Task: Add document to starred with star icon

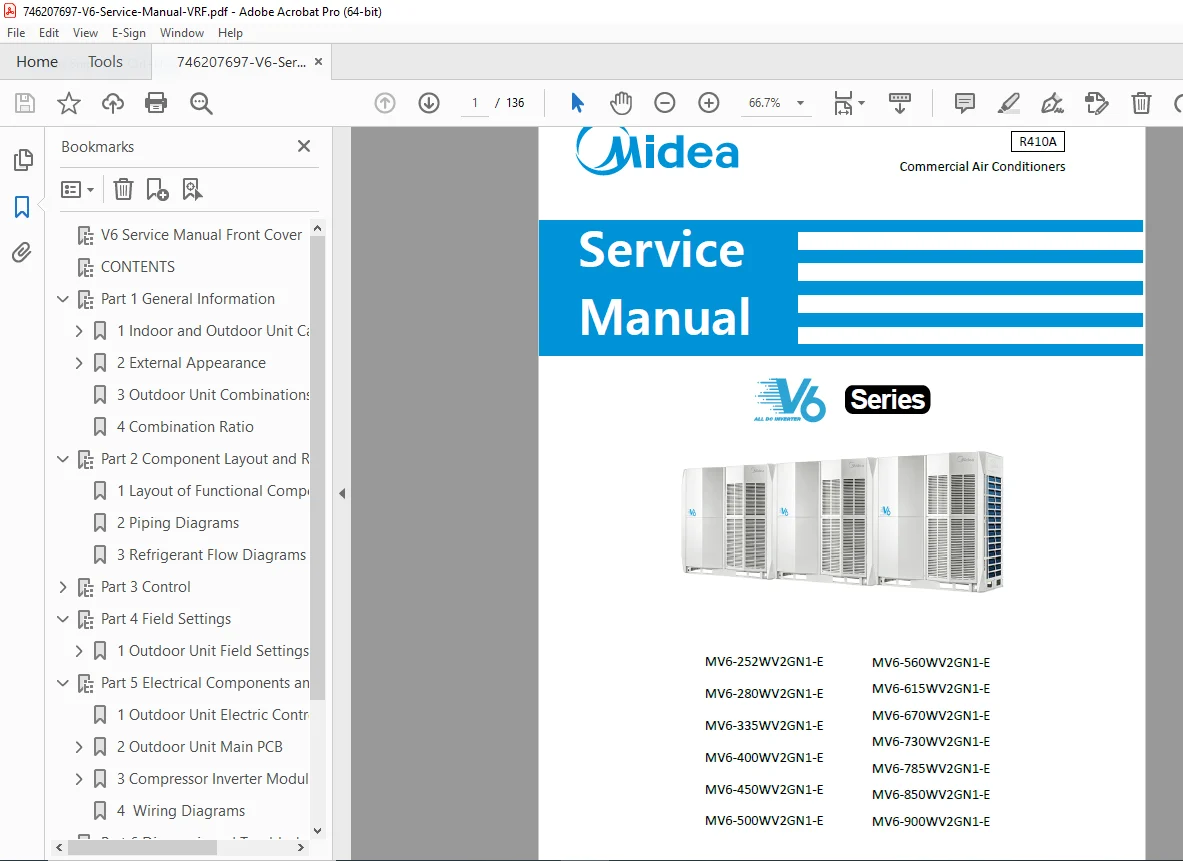Action: point(69,103)
